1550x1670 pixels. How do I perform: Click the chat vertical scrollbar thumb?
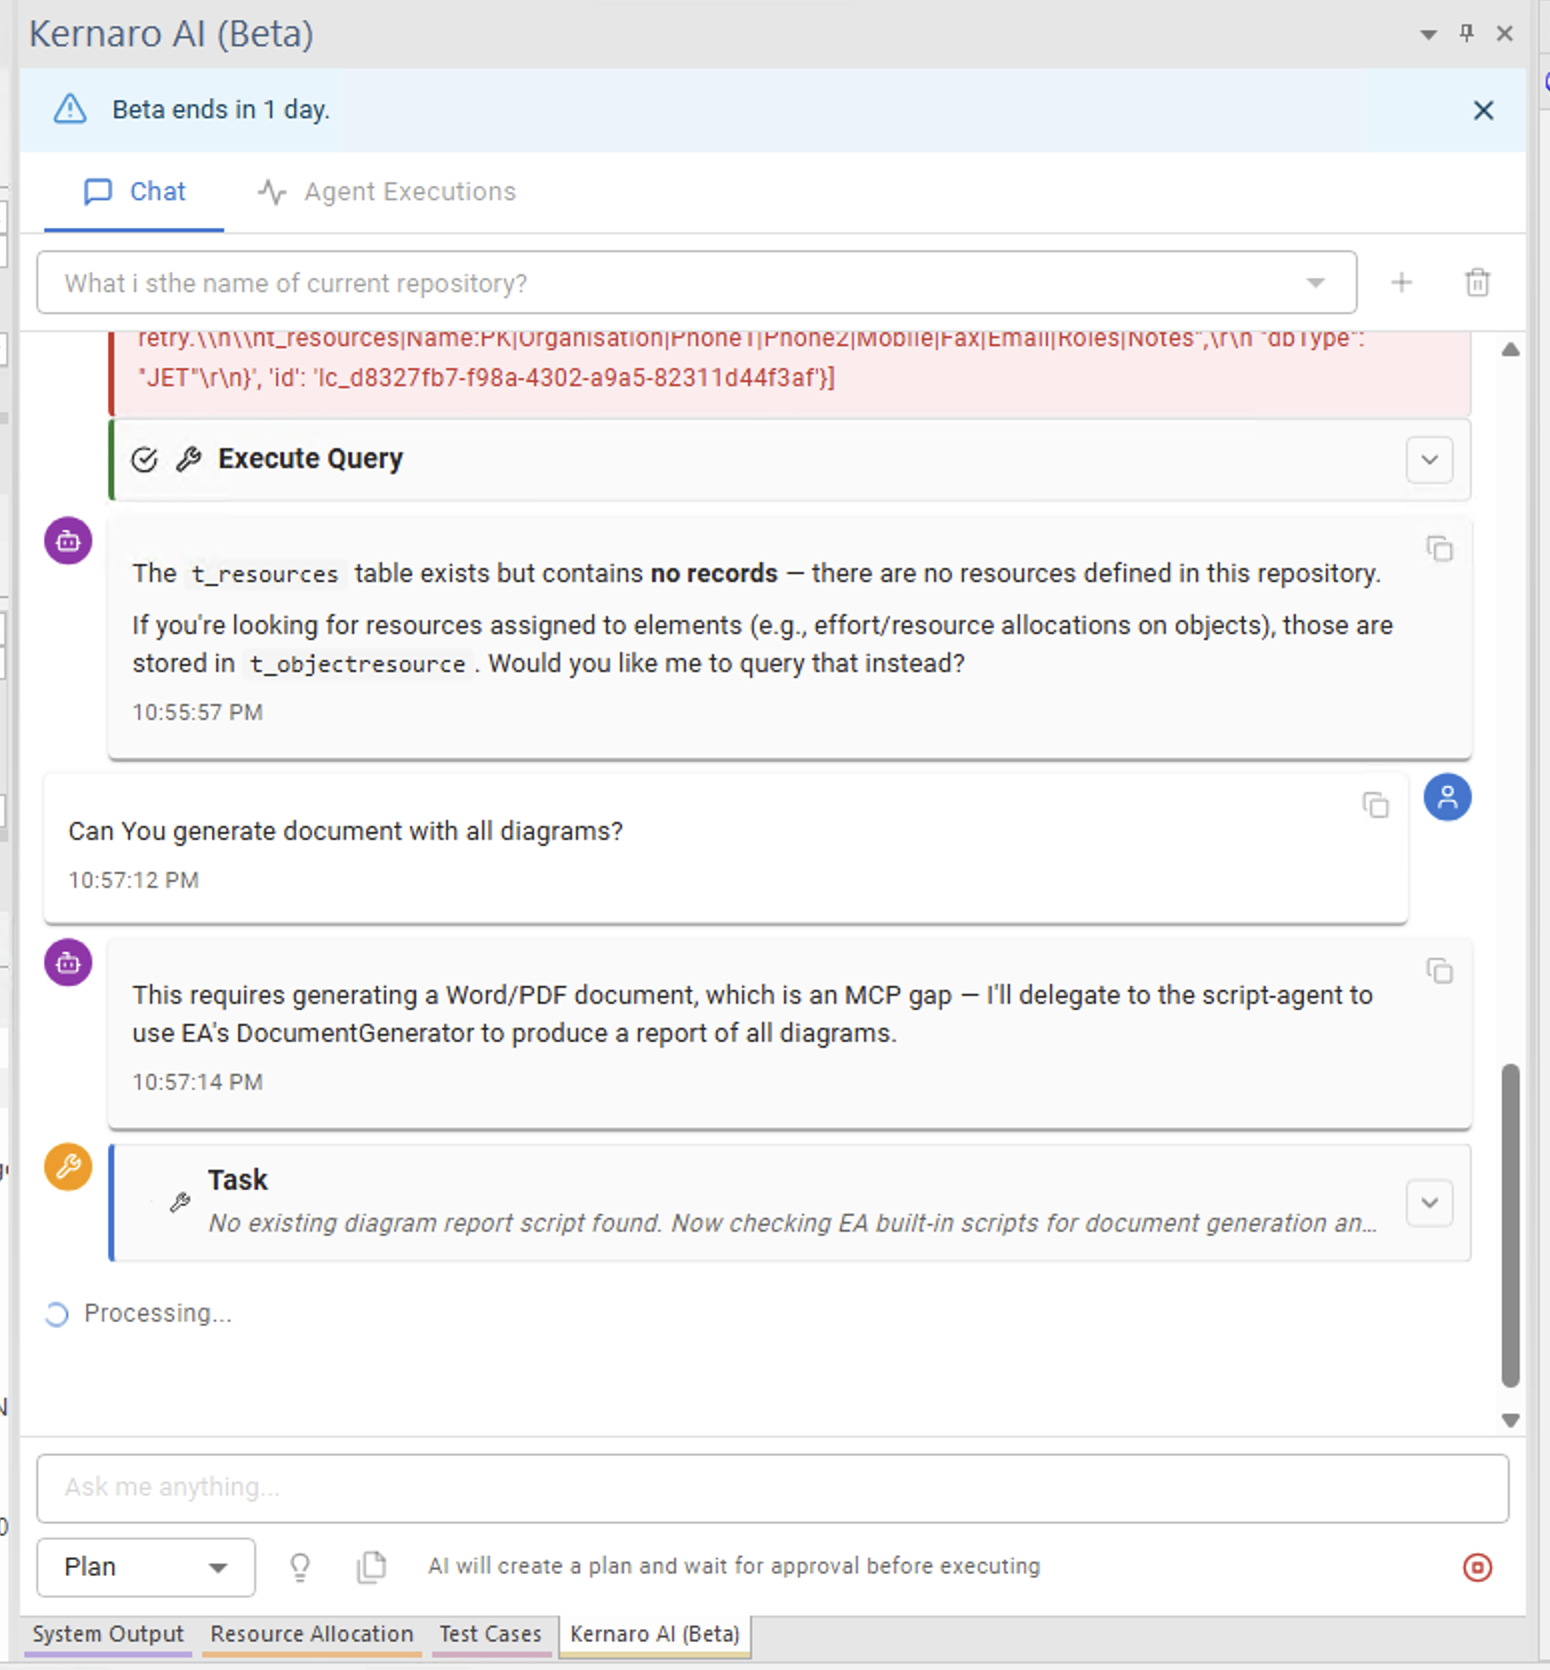(x=1510, y=1225)
